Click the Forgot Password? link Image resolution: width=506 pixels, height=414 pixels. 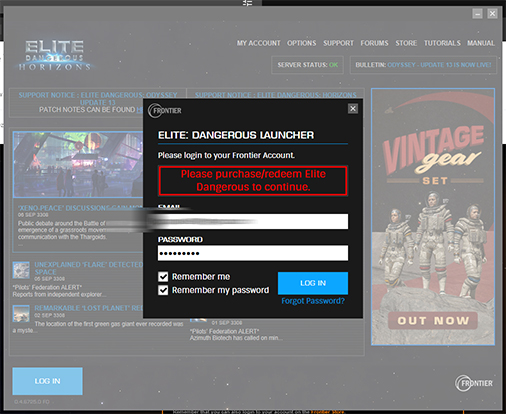click(313, 301)
